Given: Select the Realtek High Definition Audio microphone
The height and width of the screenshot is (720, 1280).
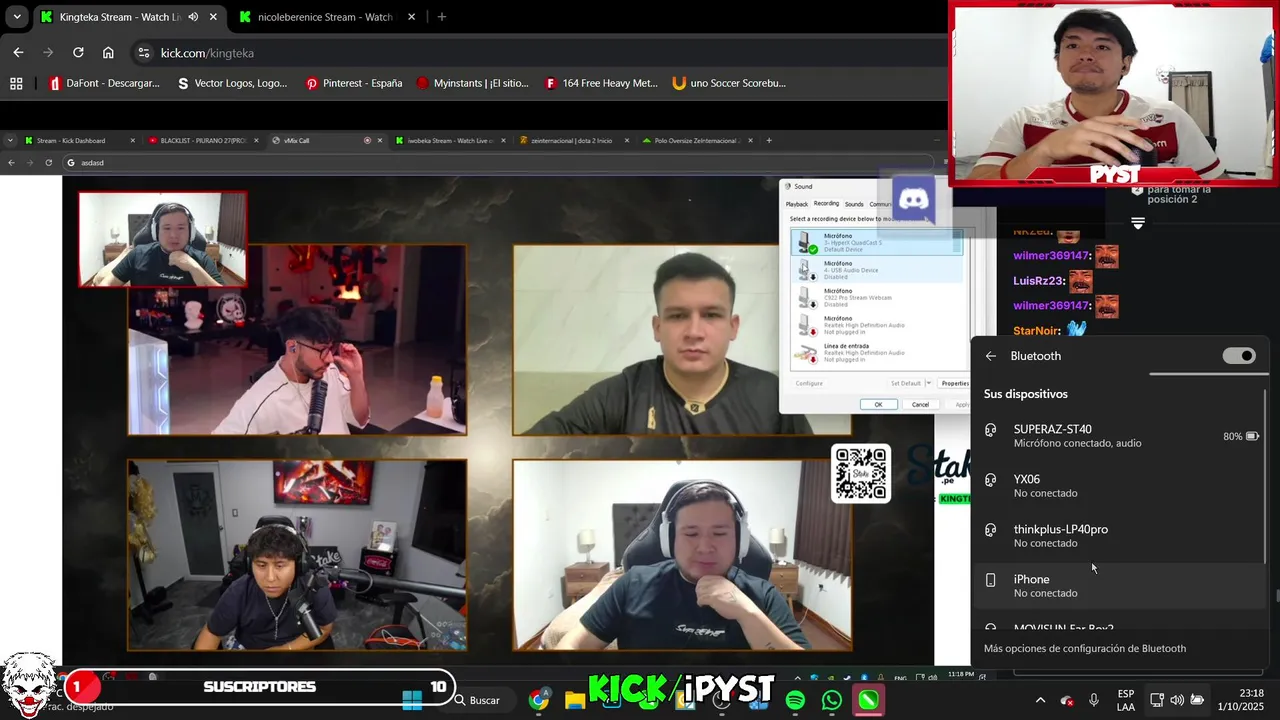Looking at the screenshot, I should (877, 324).
